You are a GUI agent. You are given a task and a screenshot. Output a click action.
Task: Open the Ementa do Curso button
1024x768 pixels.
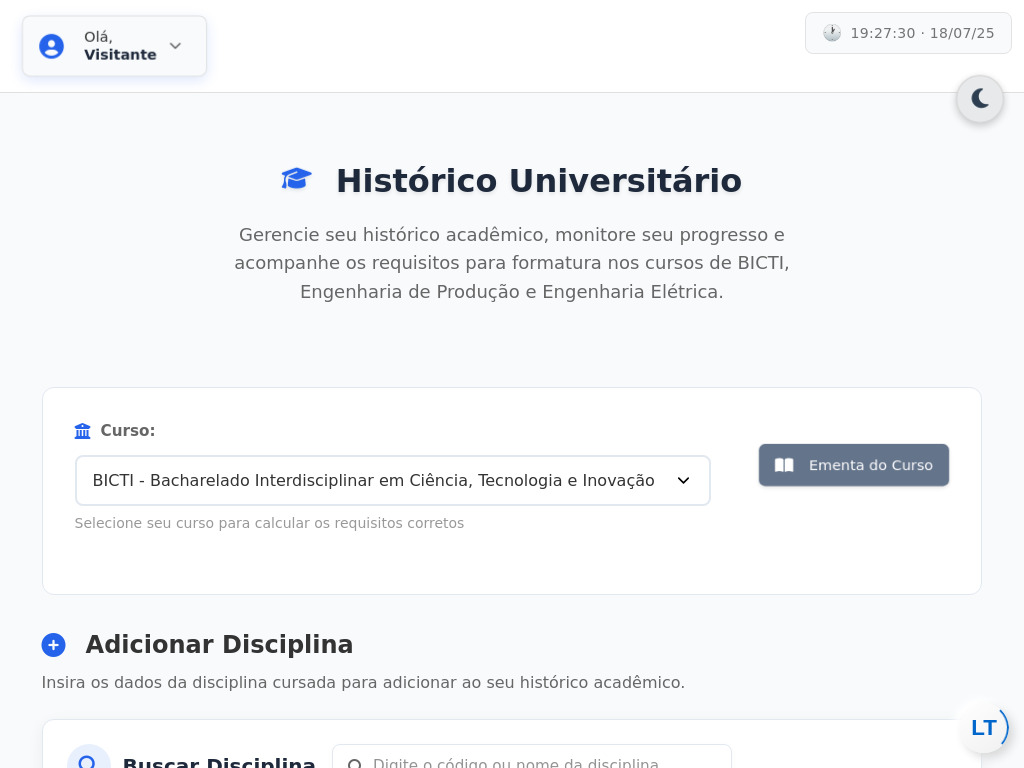854,465
